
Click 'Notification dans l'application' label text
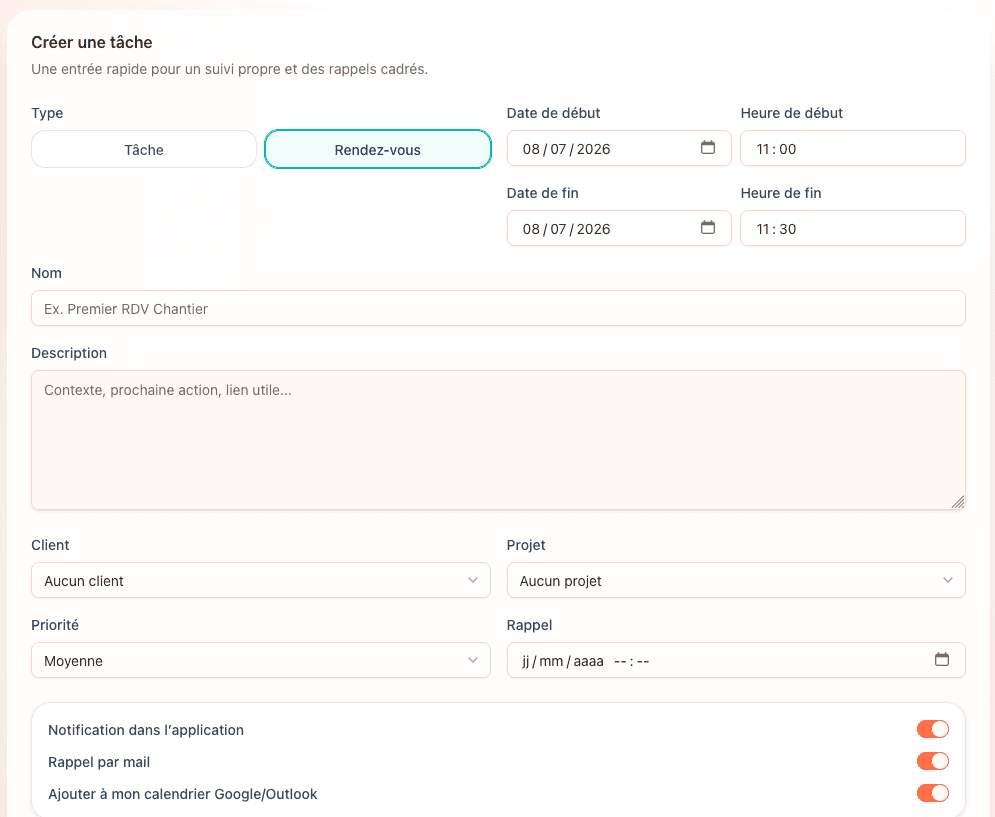(146, 730)
